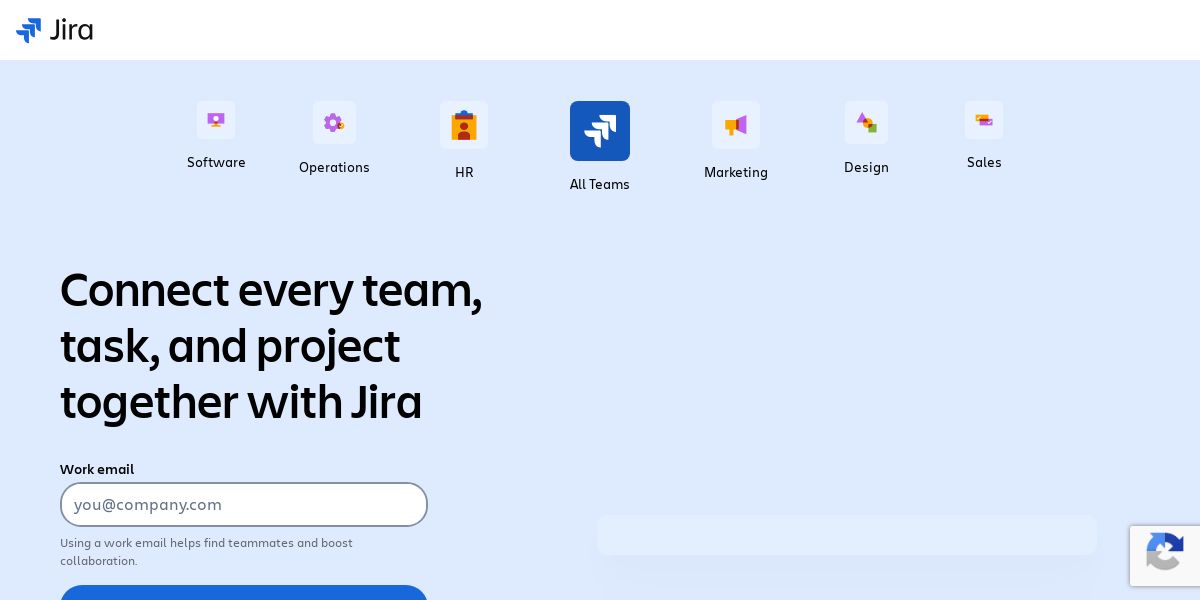This screenshot has height=600, width=1200.
Task: Select the Software team icon
Action: 216,120
